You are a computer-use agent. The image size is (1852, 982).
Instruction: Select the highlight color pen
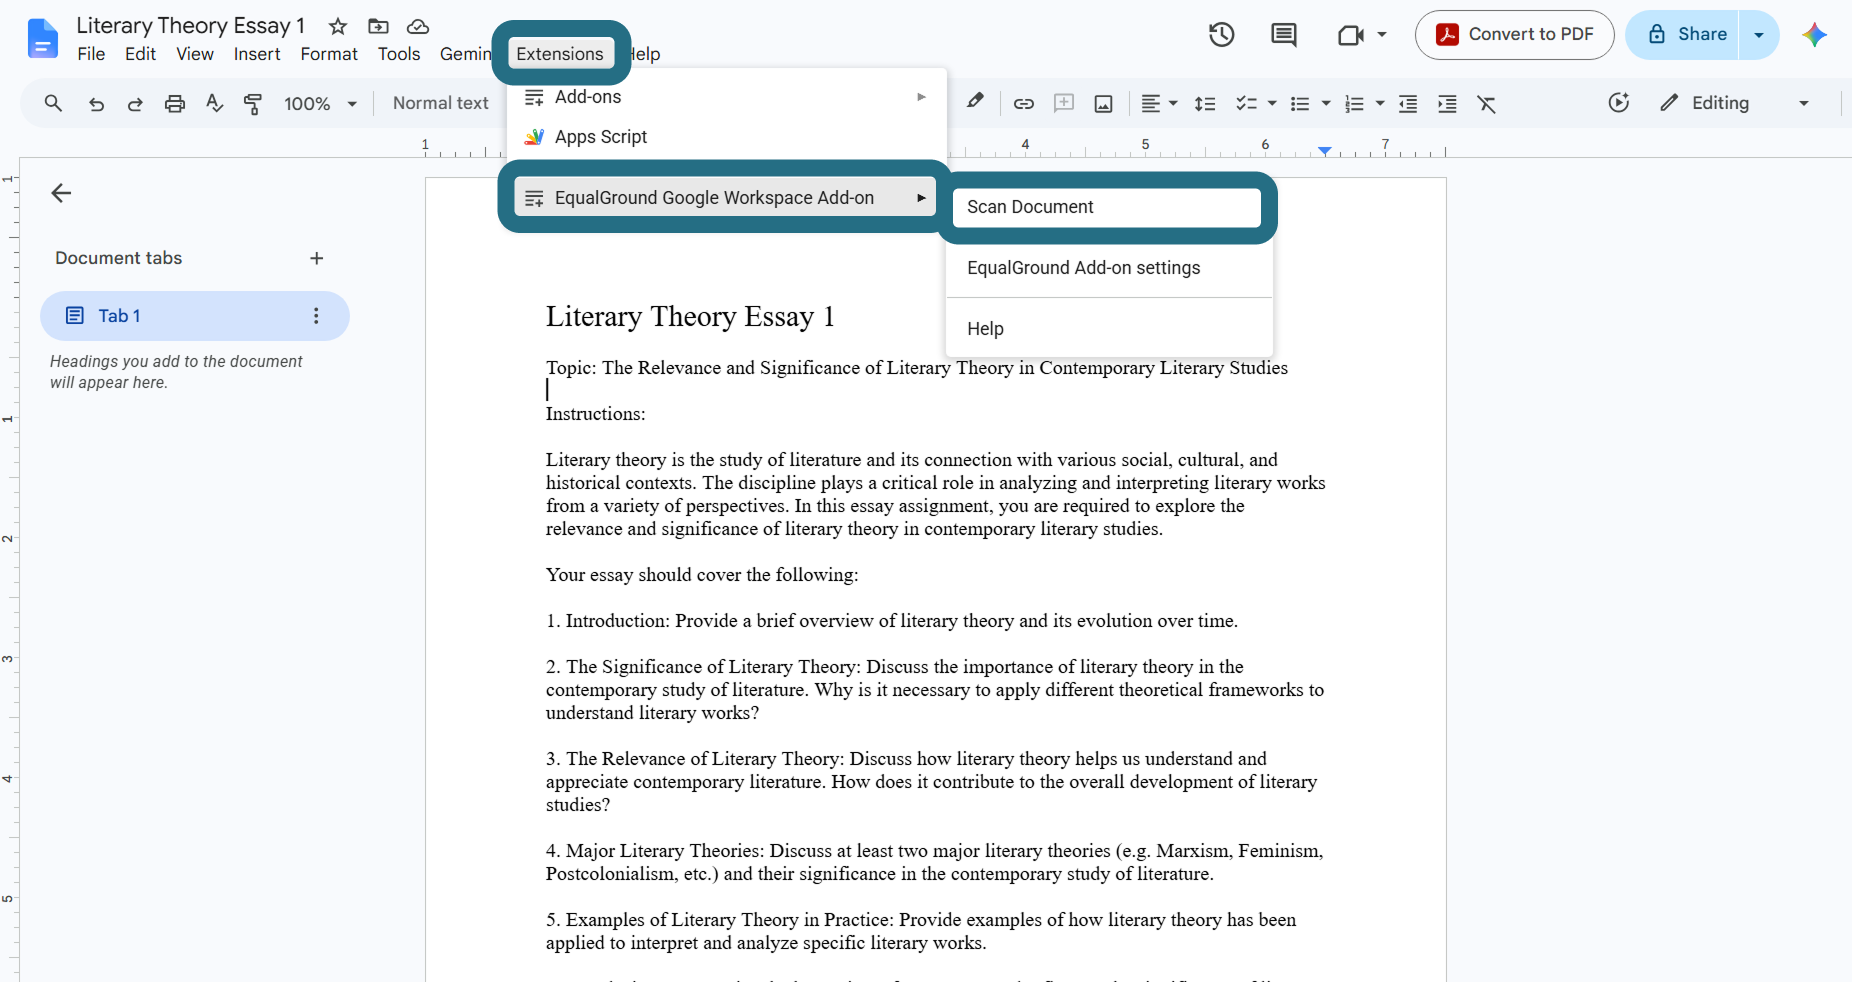click(975, 102)
